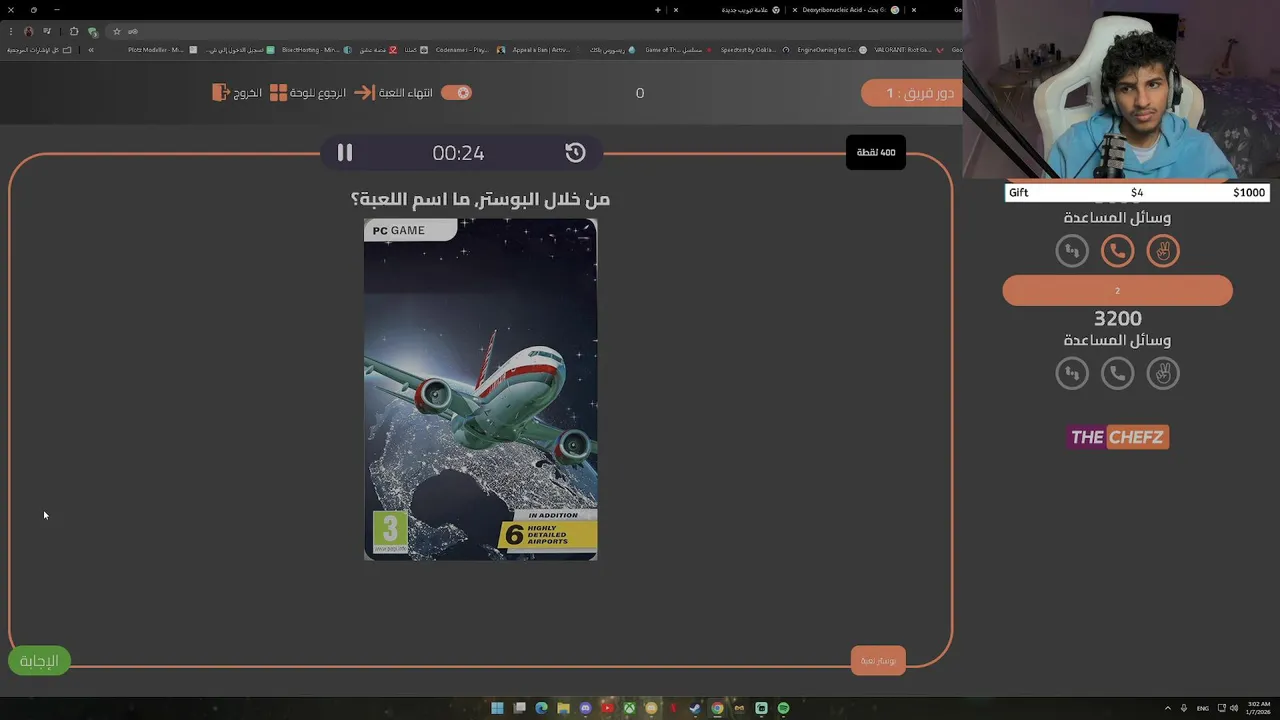
Task: Click the THE CHEFZ sponsor logo
Action: (x=1118, y=437)
